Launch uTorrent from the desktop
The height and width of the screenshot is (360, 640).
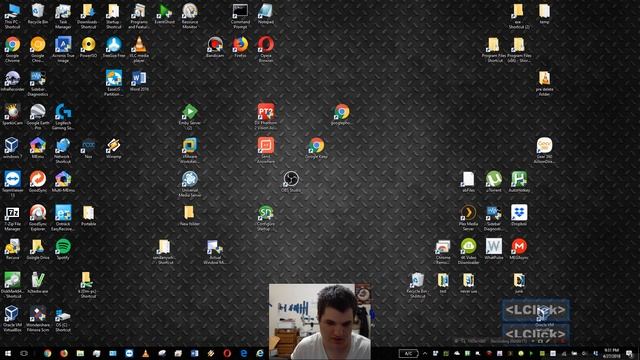[x=493, y=182]
